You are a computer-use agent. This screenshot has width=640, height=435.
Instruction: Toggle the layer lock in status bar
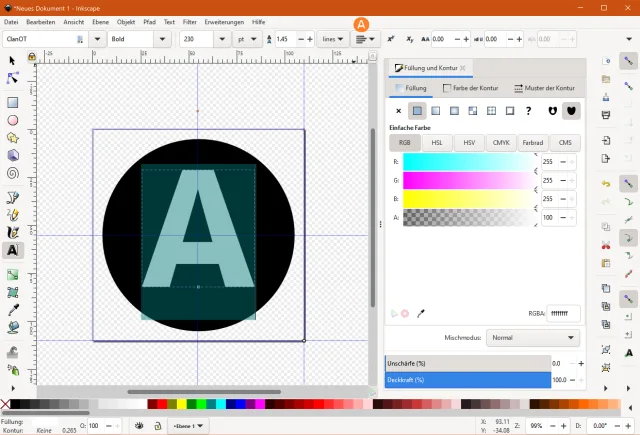[x=159, y=426]
